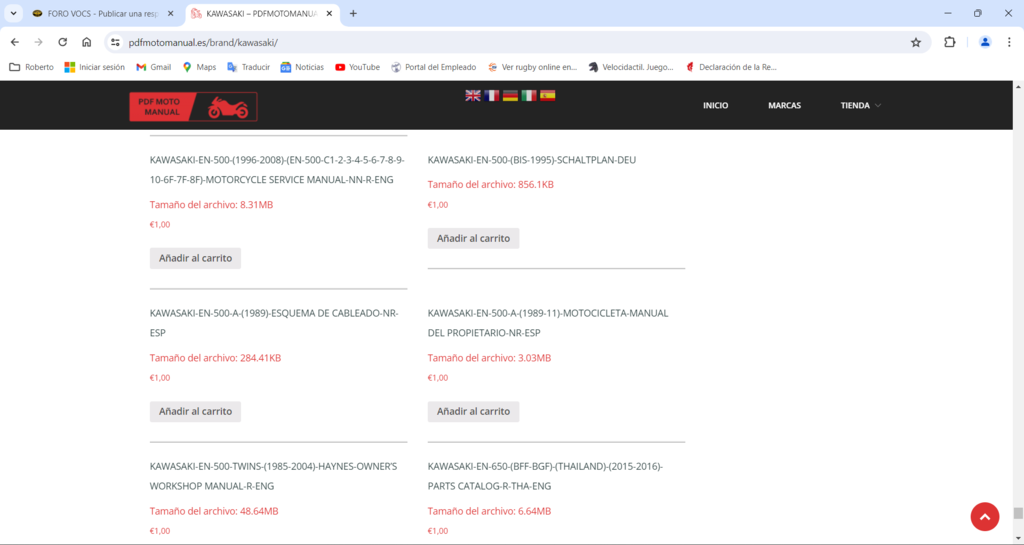Image resolution: width=1024 pixels, height=545 pixels.
Task: Open the YouTube bookmark
Action: point(357,67)
